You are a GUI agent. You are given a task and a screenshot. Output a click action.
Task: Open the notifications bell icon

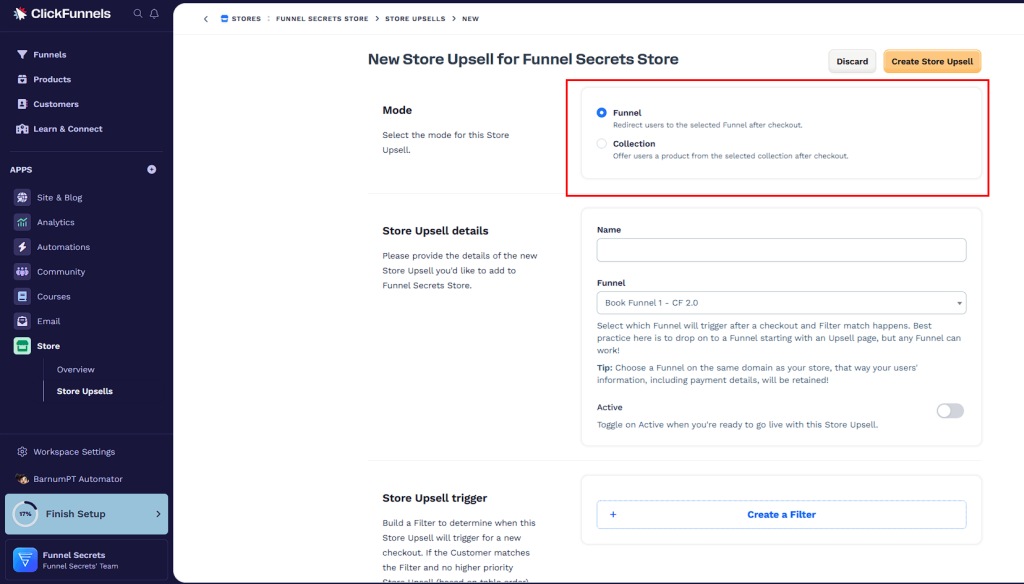[x=154, y=13]
